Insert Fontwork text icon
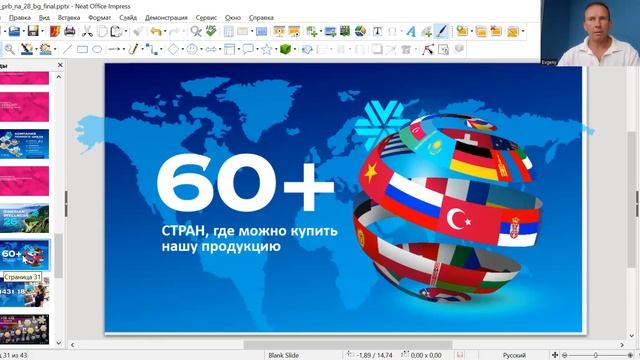The image size is (640, 360). pyautogui.click(x=411, y=31)
